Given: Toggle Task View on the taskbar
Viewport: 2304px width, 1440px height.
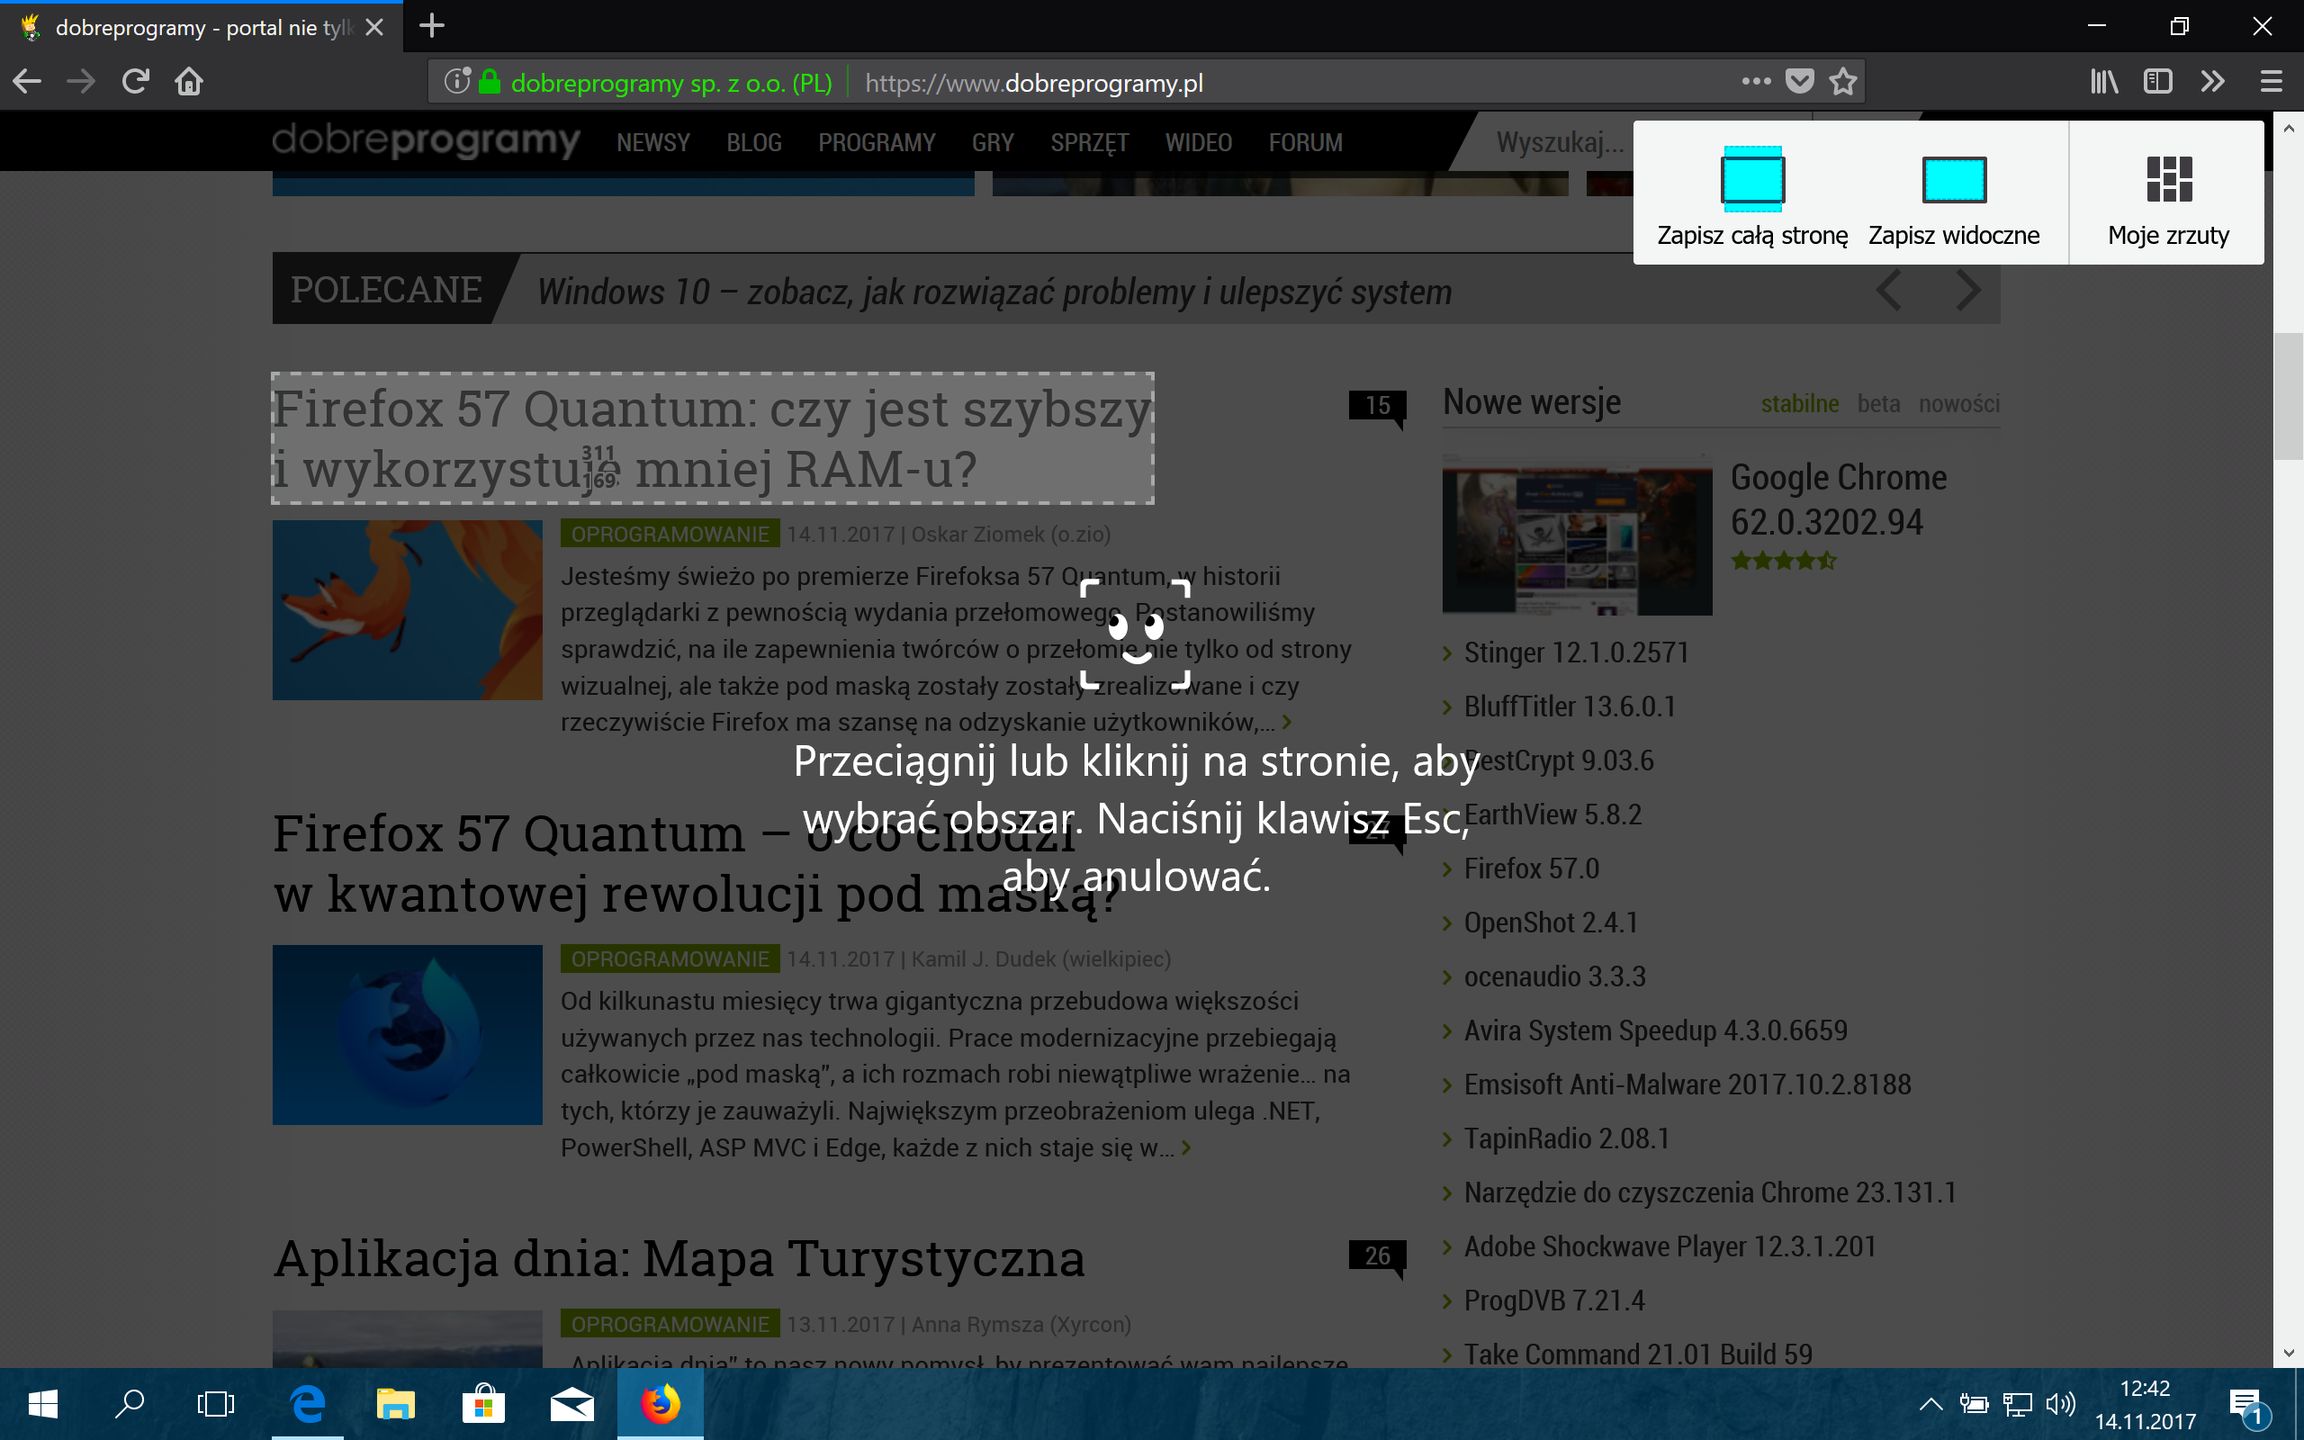Looking at the screenshot, I should (217, 1404).
